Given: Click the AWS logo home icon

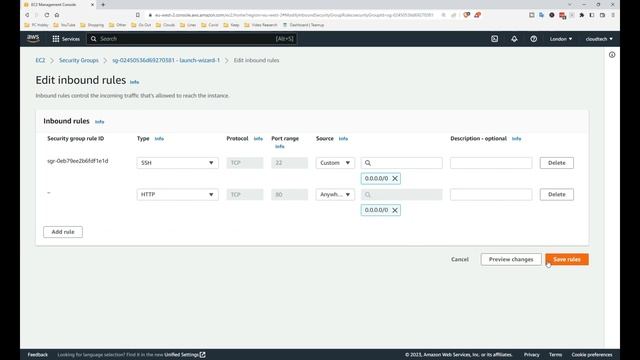Looking at the screenshot, I should coord(33,39).
